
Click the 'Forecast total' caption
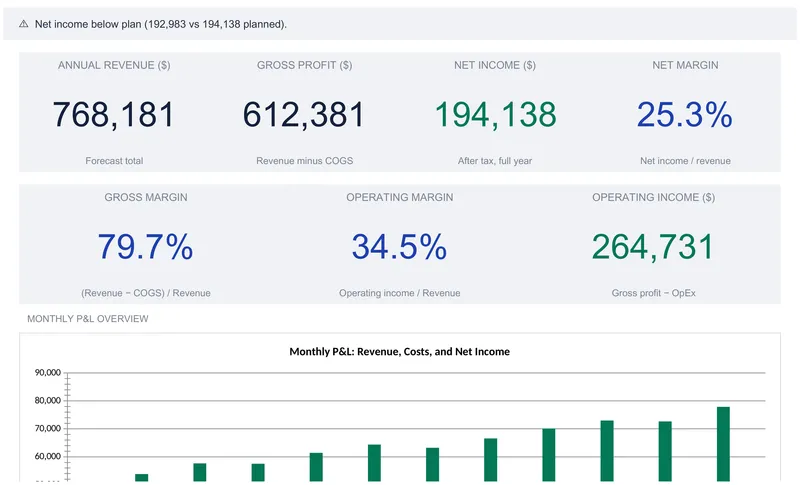[114, 161]
